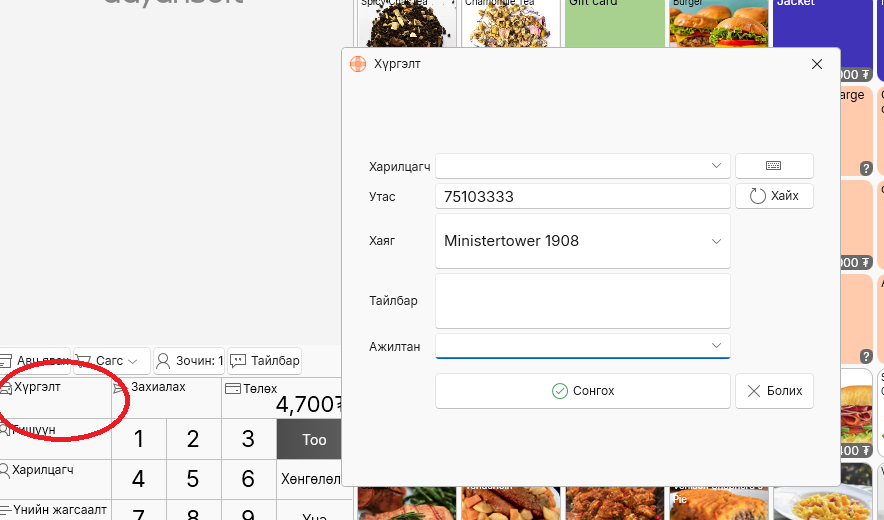Click the credit card icon beside Төлөх
Viewport: 884px width, 520px height.
point(233,389)
